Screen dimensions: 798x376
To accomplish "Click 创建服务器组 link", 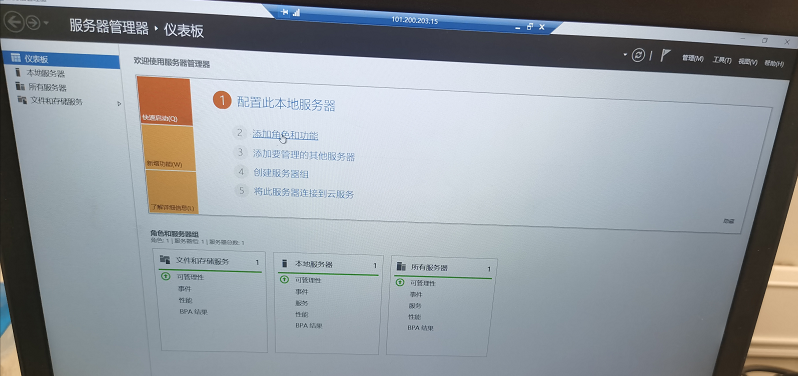I will (x=281, y=173).
